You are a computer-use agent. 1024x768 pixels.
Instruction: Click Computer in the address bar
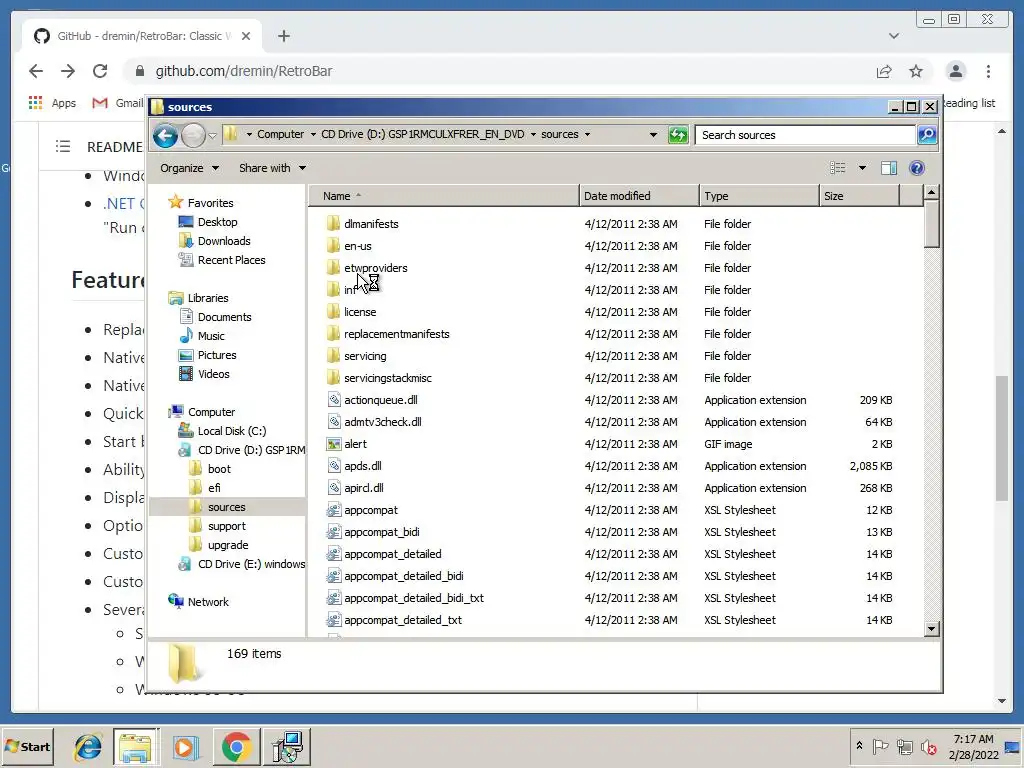[280, 134]
